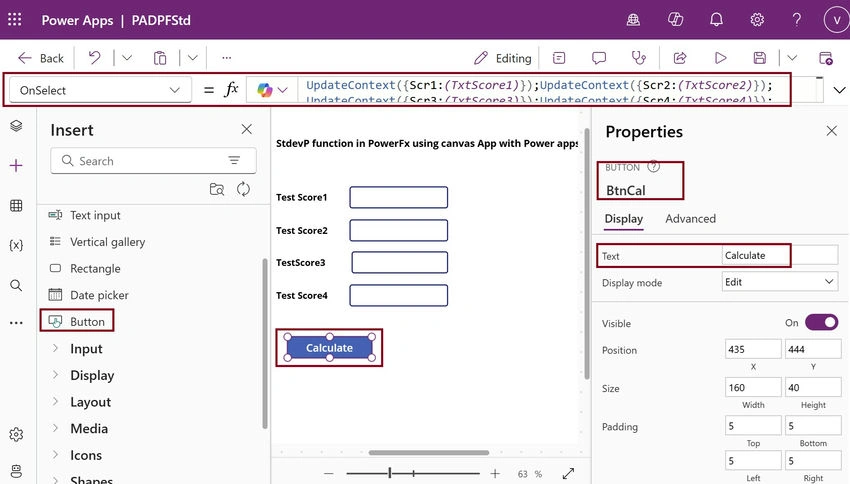Click the zoom slider handle
The width and height of the screenshot is (850, 484).
click(389, 473)
